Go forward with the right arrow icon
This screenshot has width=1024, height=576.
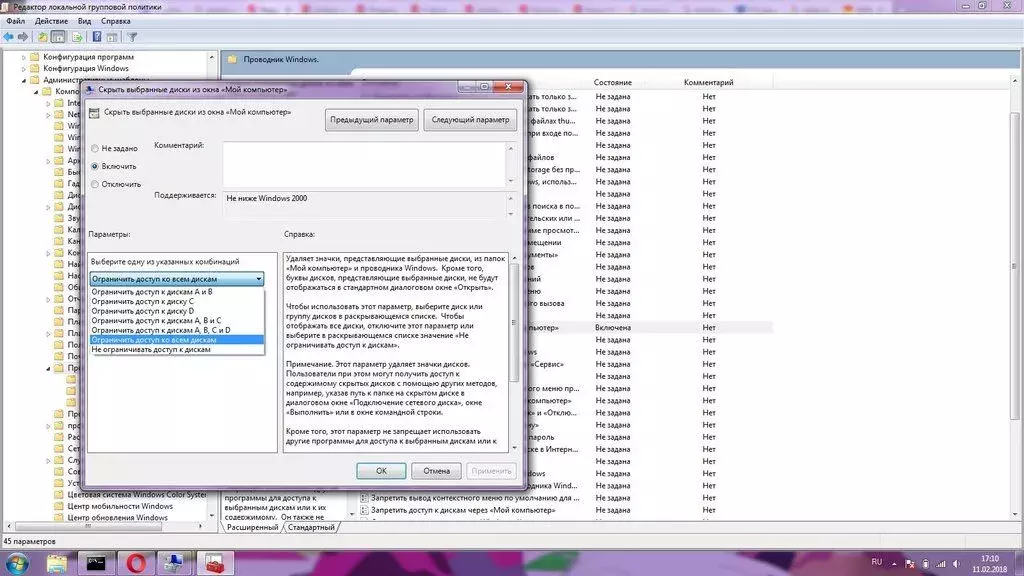click(23, 37)
